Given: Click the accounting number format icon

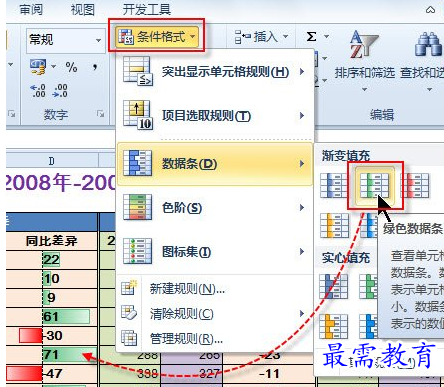Looking at the screenshot, I should (38, 67).
